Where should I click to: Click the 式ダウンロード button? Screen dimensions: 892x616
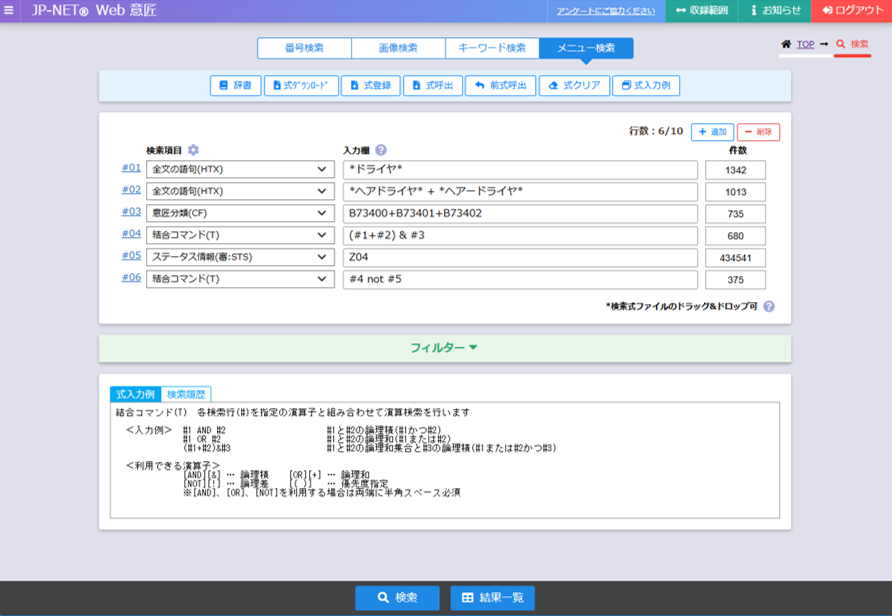[302, 85]
